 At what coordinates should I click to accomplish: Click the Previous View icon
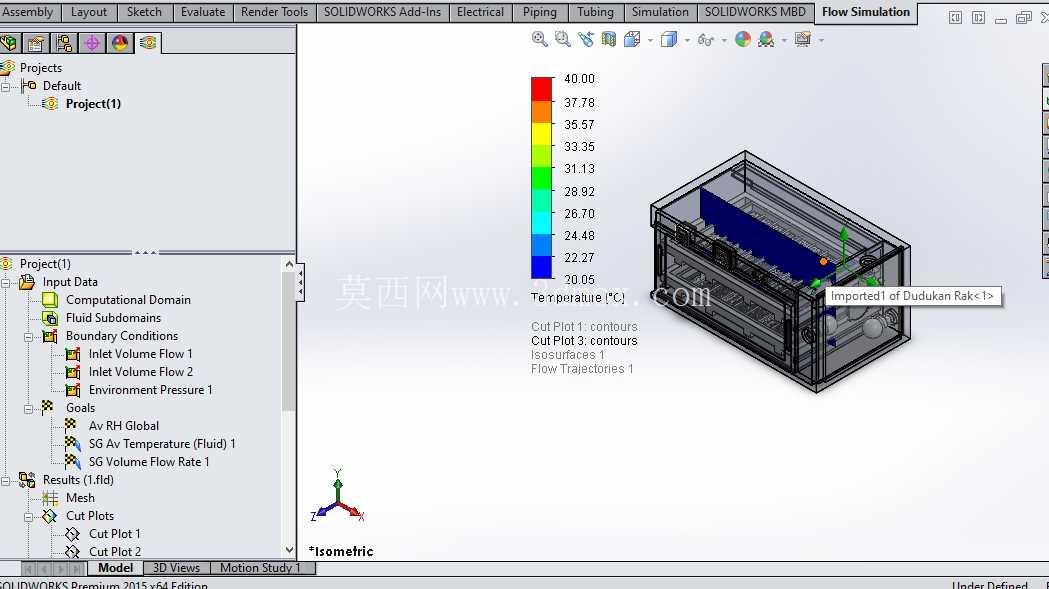tap(586, 39)
